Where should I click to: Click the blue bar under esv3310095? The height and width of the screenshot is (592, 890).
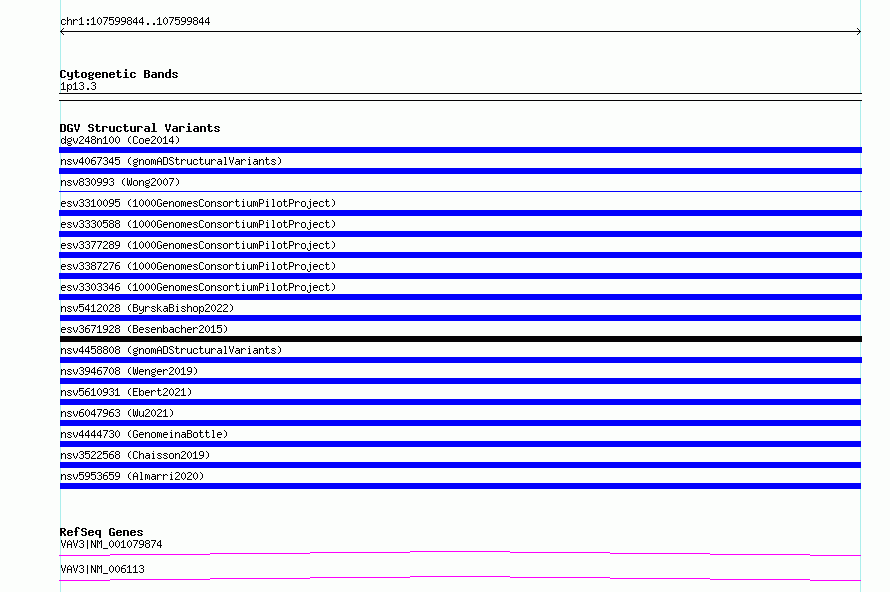460,213
